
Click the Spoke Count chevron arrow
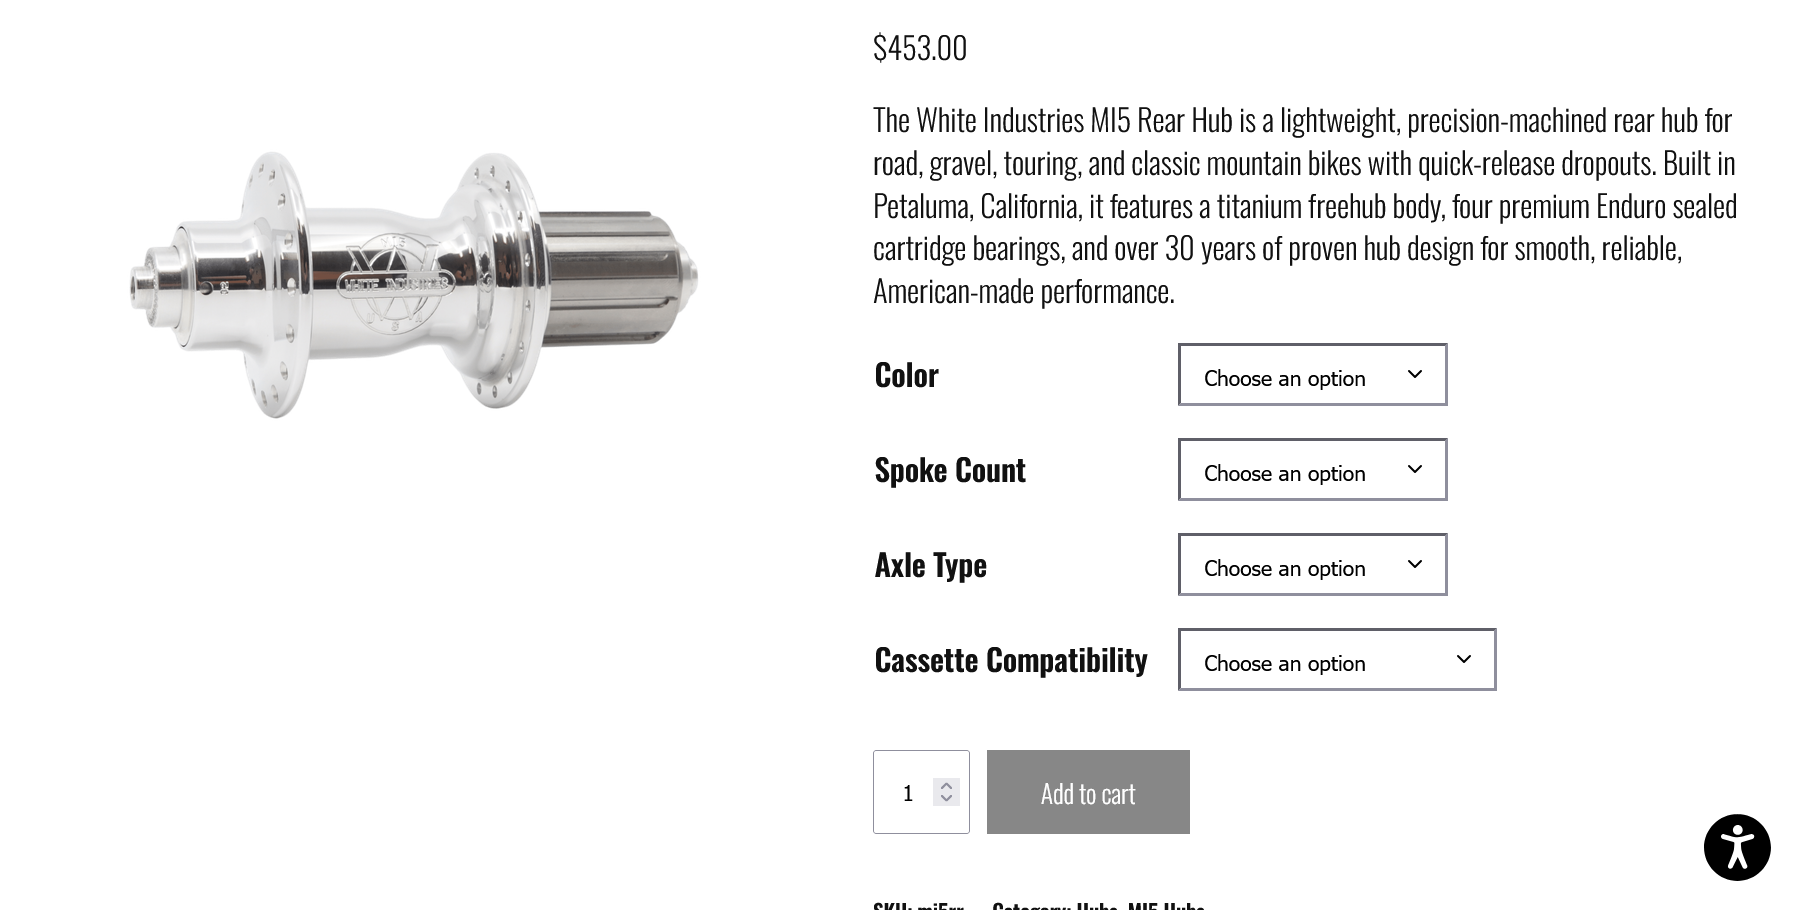coord(1414,469)
